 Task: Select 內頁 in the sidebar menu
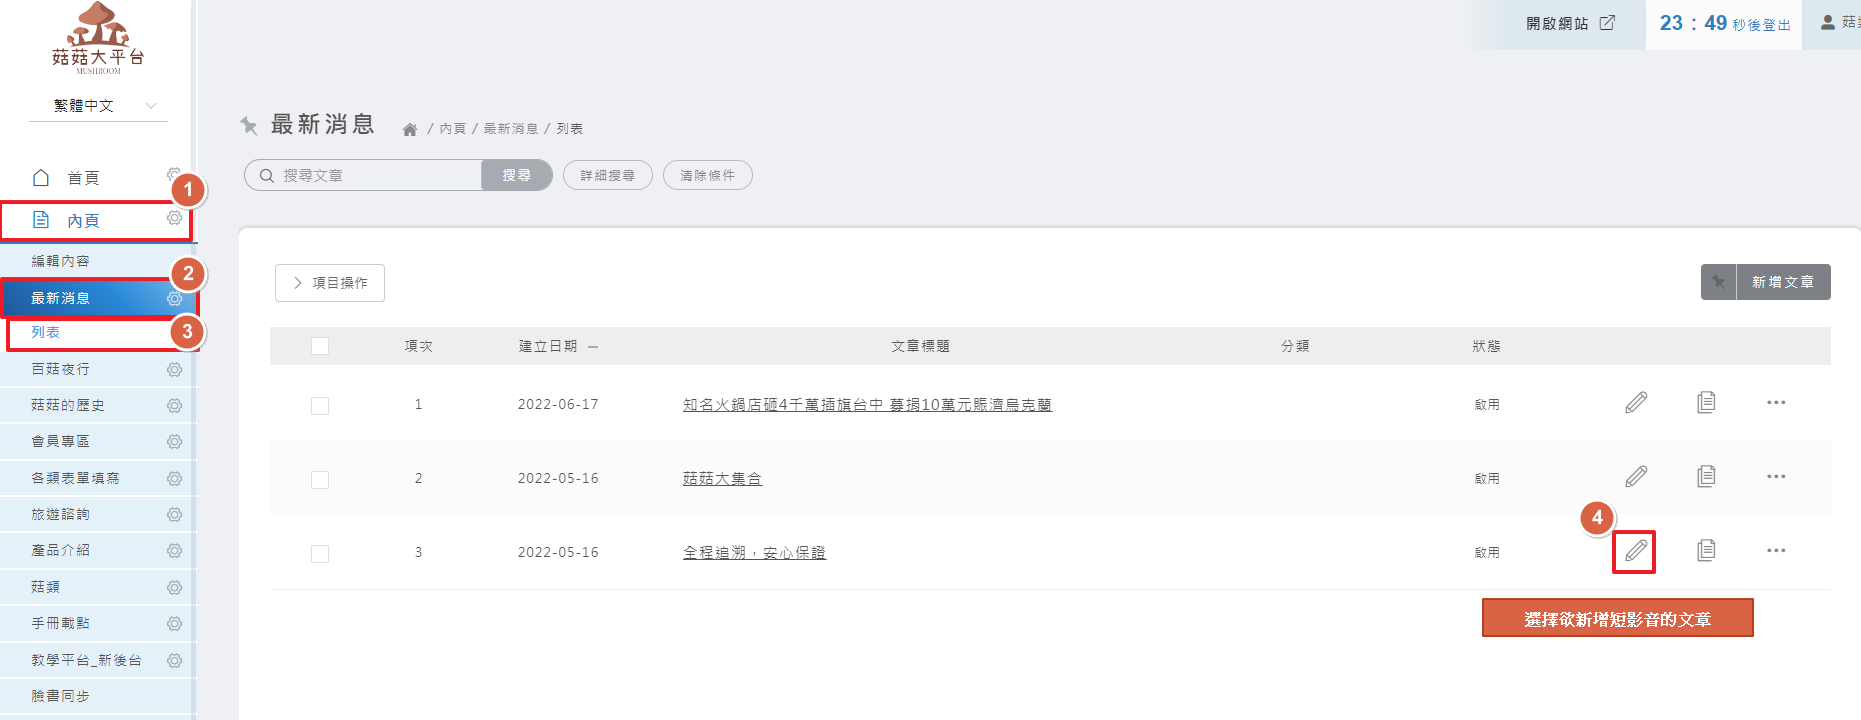pyautogui.click(x=83, y=221)
